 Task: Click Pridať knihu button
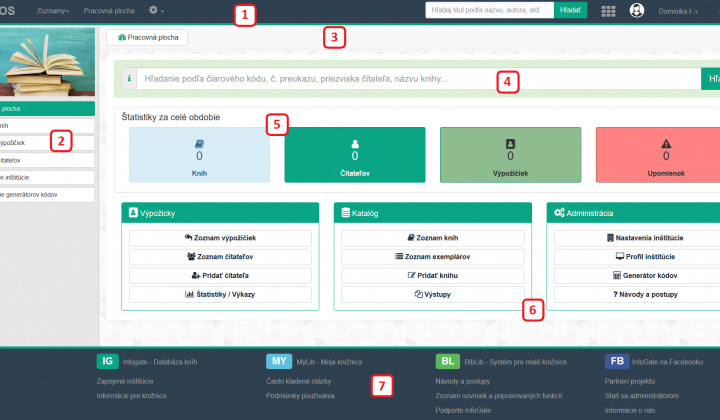tap(433, 275)
